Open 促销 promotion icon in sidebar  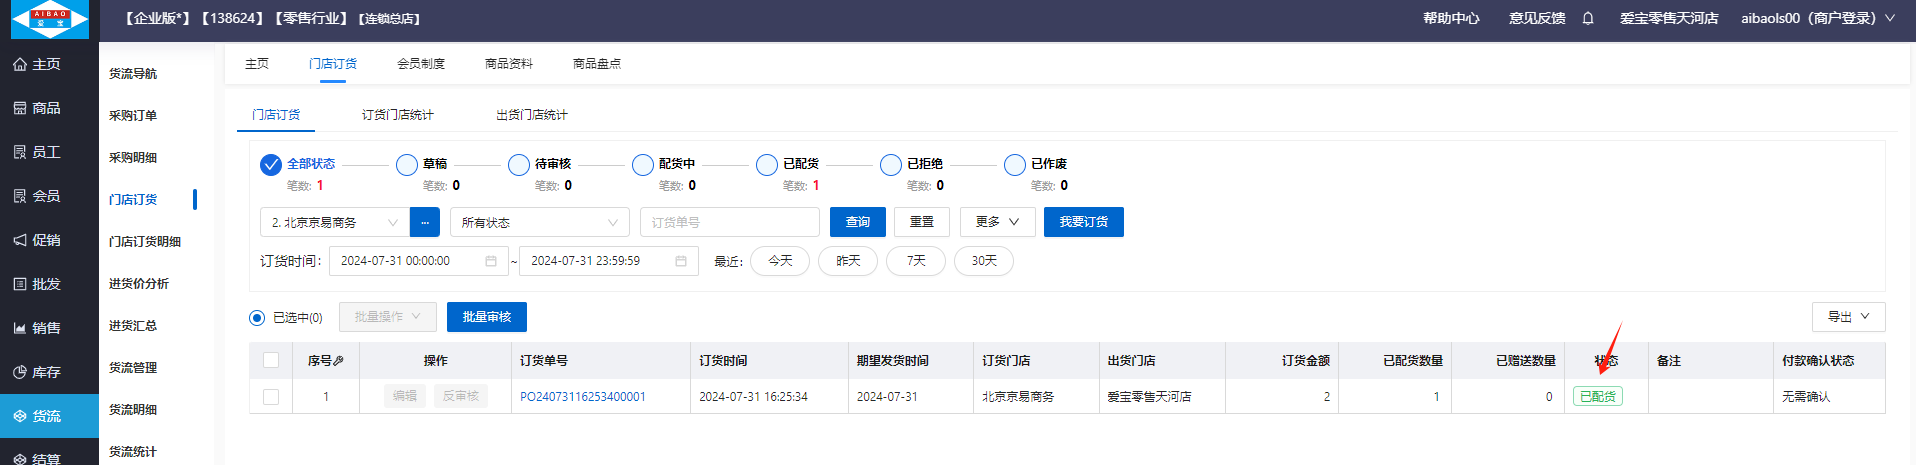[x=20, y=240]
